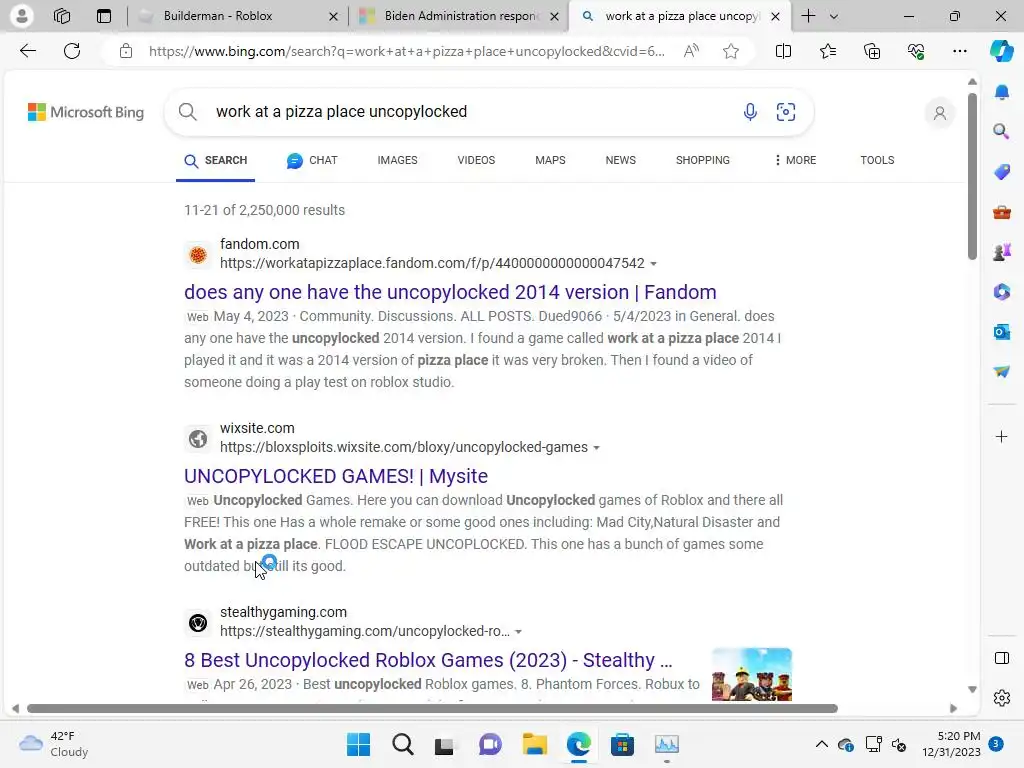Open the weather widget 42°F Cloudy
The height and width of the screenshot is (768, 1024).
pos(54,744)
